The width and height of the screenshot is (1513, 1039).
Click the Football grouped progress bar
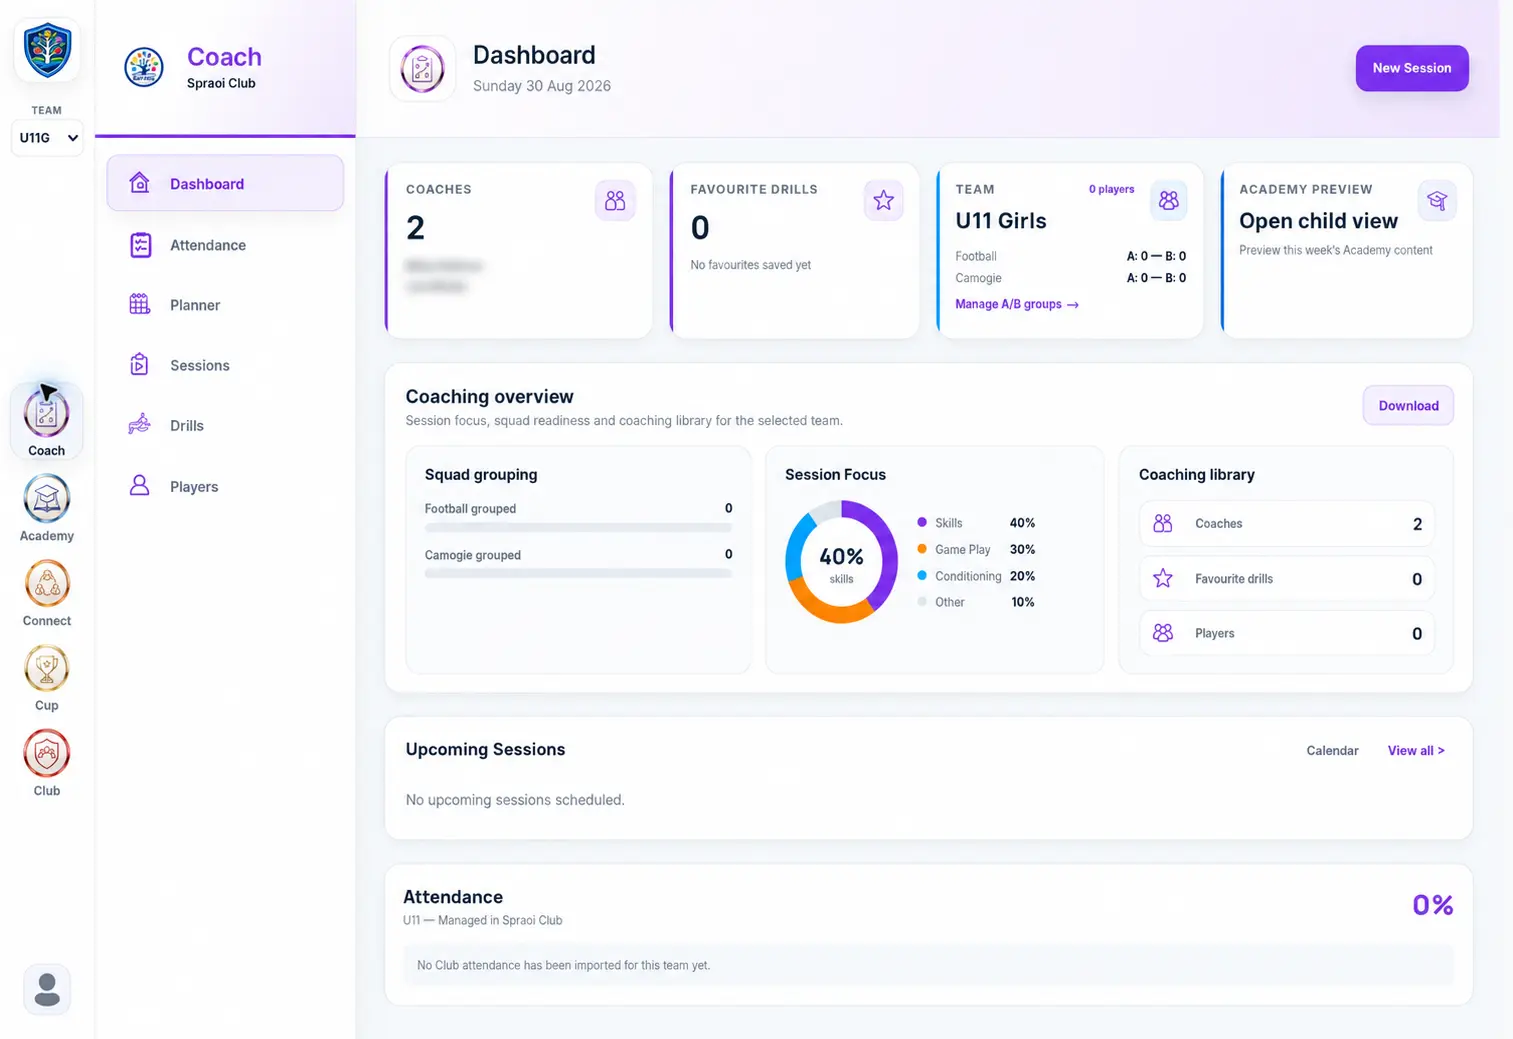pos(578,527)
